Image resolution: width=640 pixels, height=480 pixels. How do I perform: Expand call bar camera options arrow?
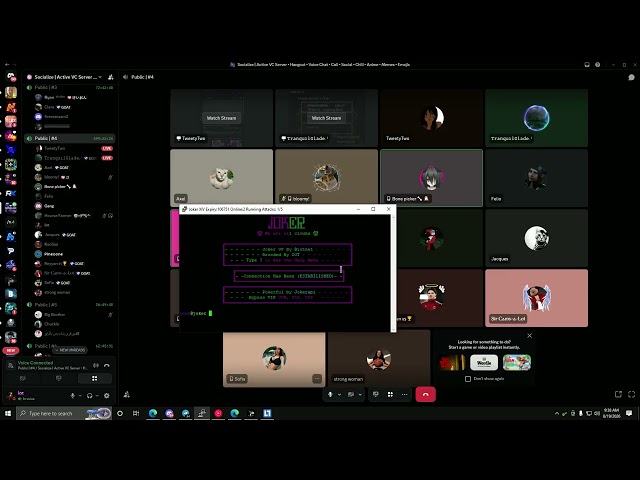coord(360,394)
